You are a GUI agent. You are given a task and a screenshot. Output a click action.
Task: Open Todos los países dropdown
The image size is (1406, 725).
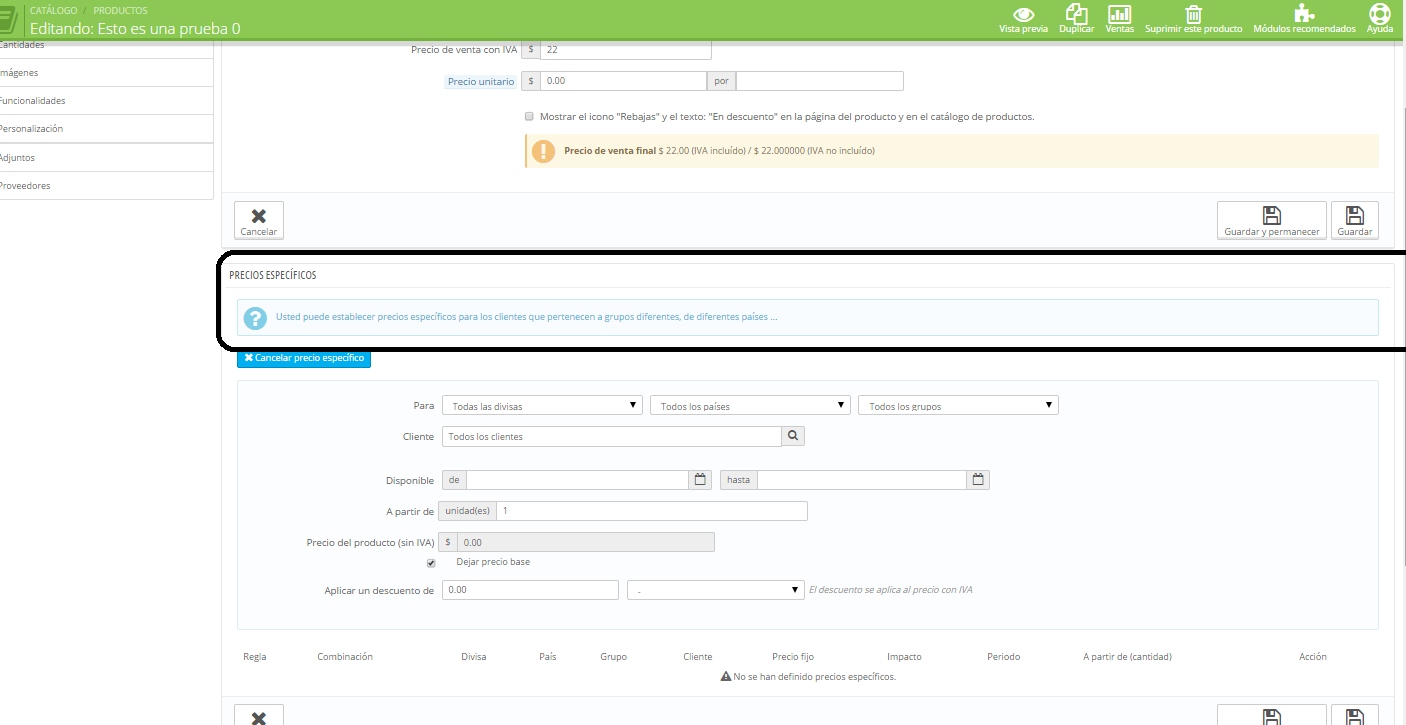750,406
